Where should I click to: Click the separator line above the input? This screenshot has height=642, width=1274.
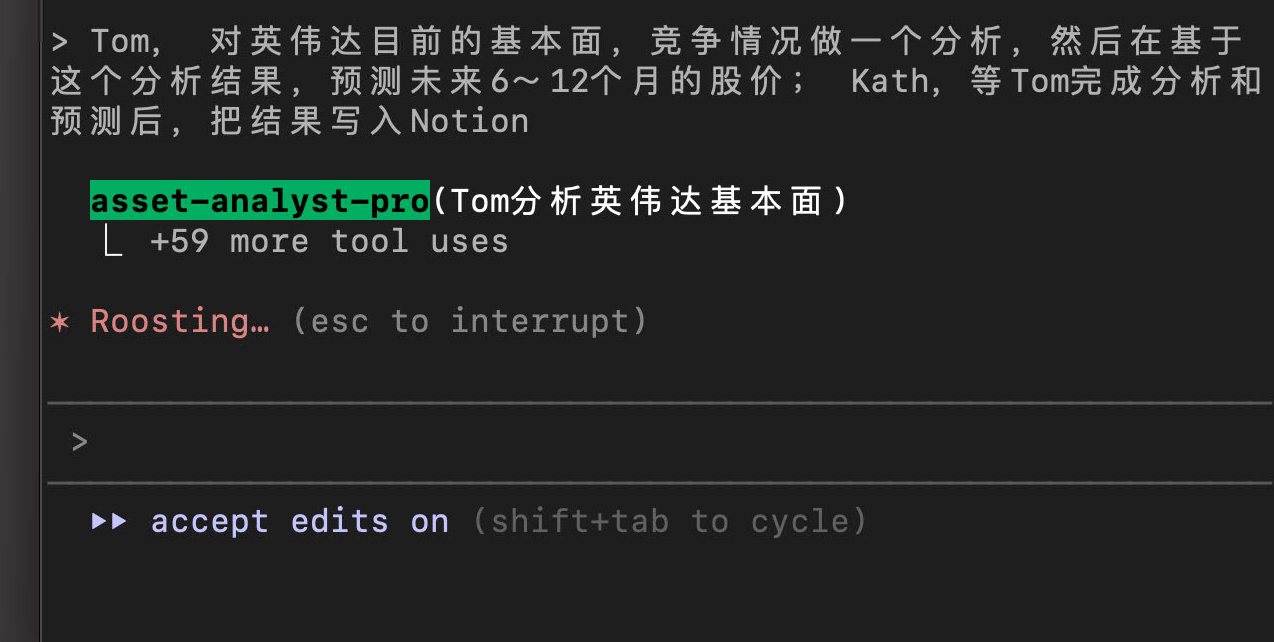coord(660,403)
